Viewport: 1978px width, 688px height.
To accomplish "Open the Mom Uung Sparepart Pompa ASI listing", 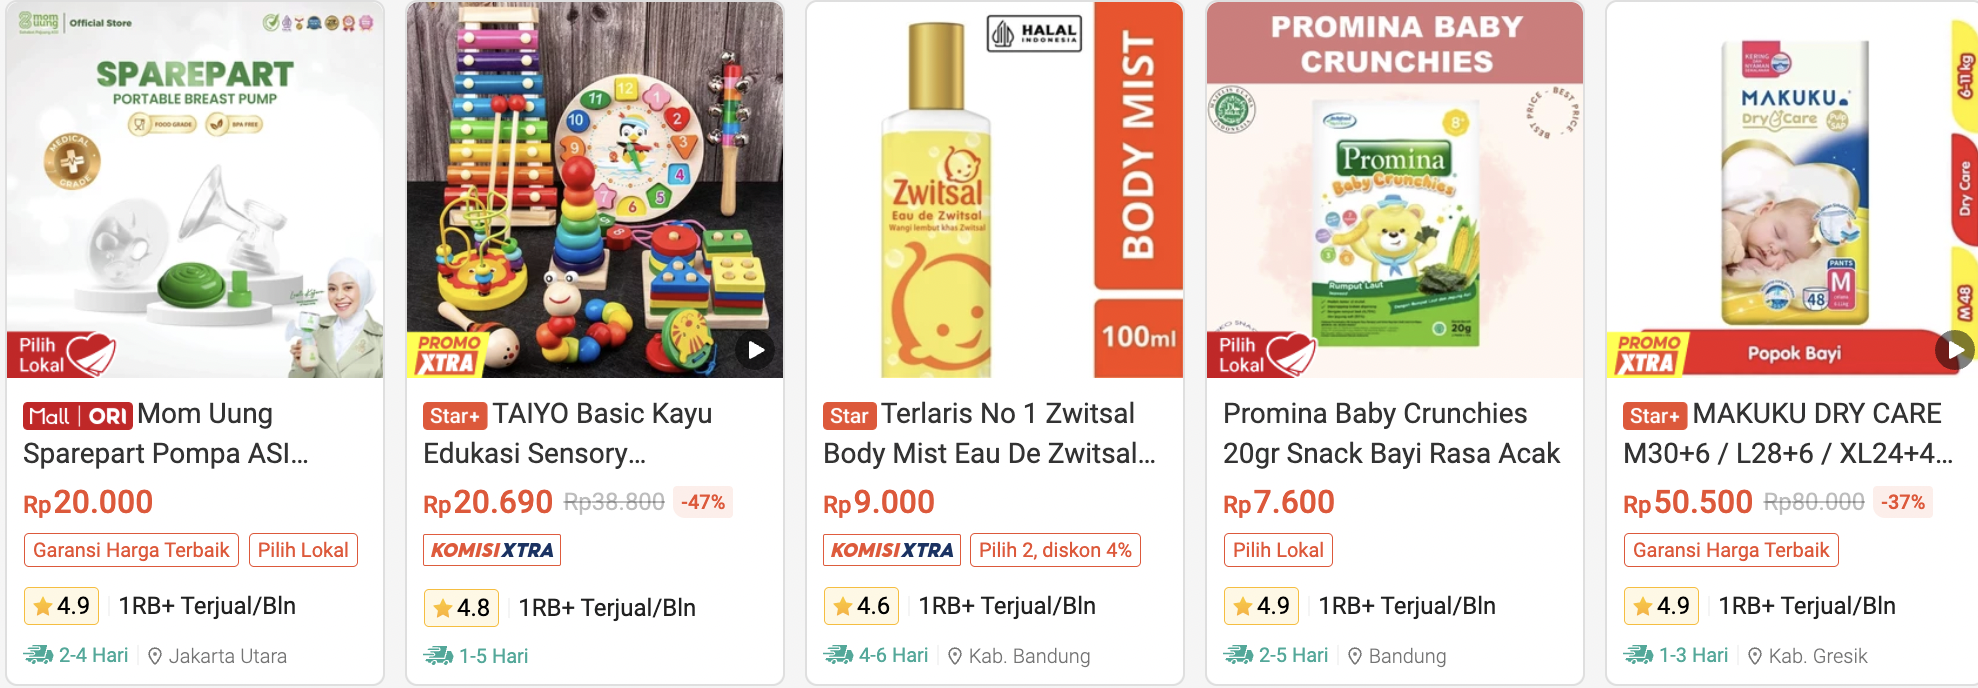I will [165, 434].
